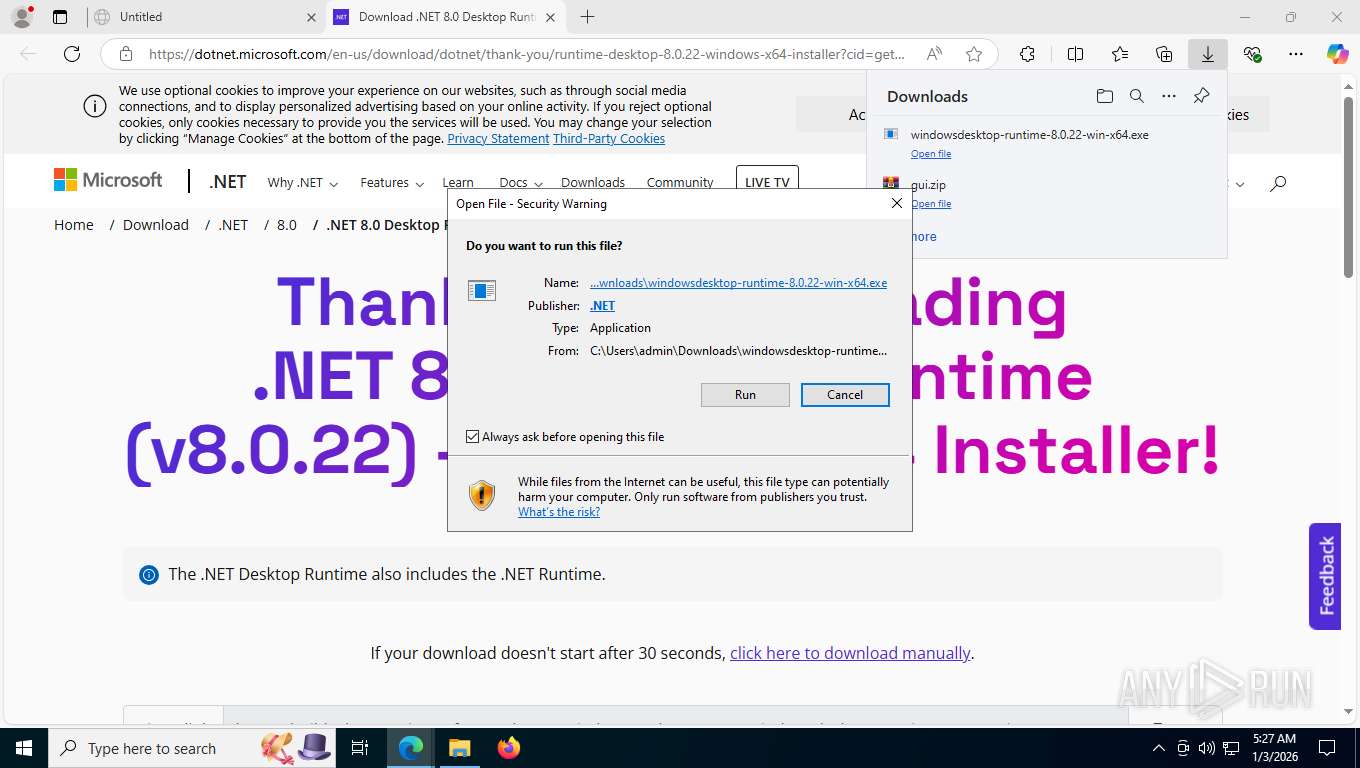Click the .NET home link in header
Viewport: 1360px width, 768px height.
pos(227,182)
